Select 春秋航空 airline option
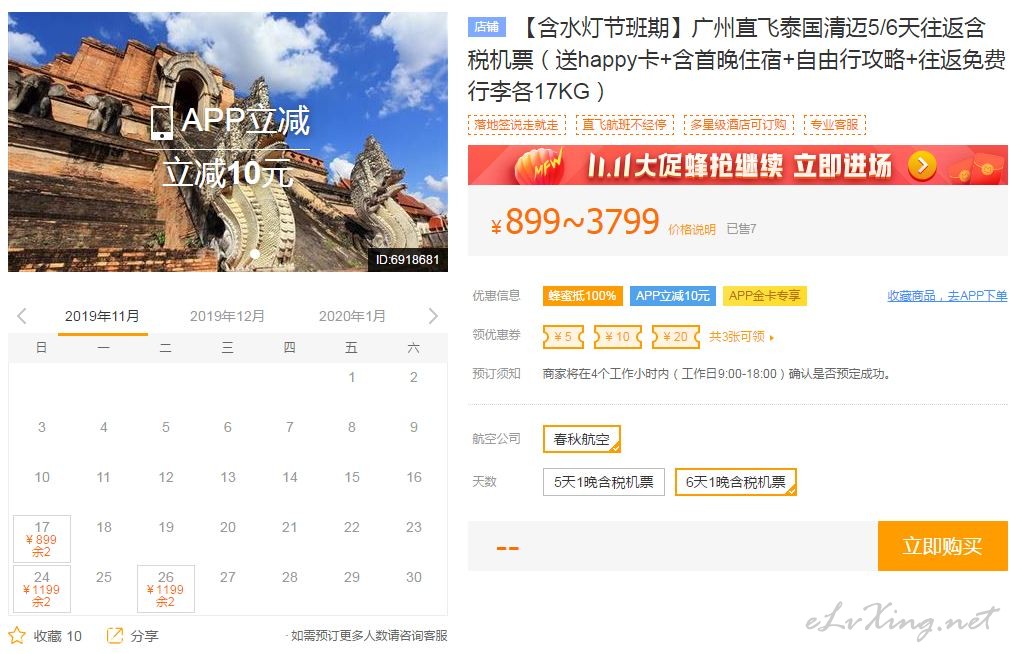The width and height of the screenshot is (1010, 654). (x=582, y=439)
